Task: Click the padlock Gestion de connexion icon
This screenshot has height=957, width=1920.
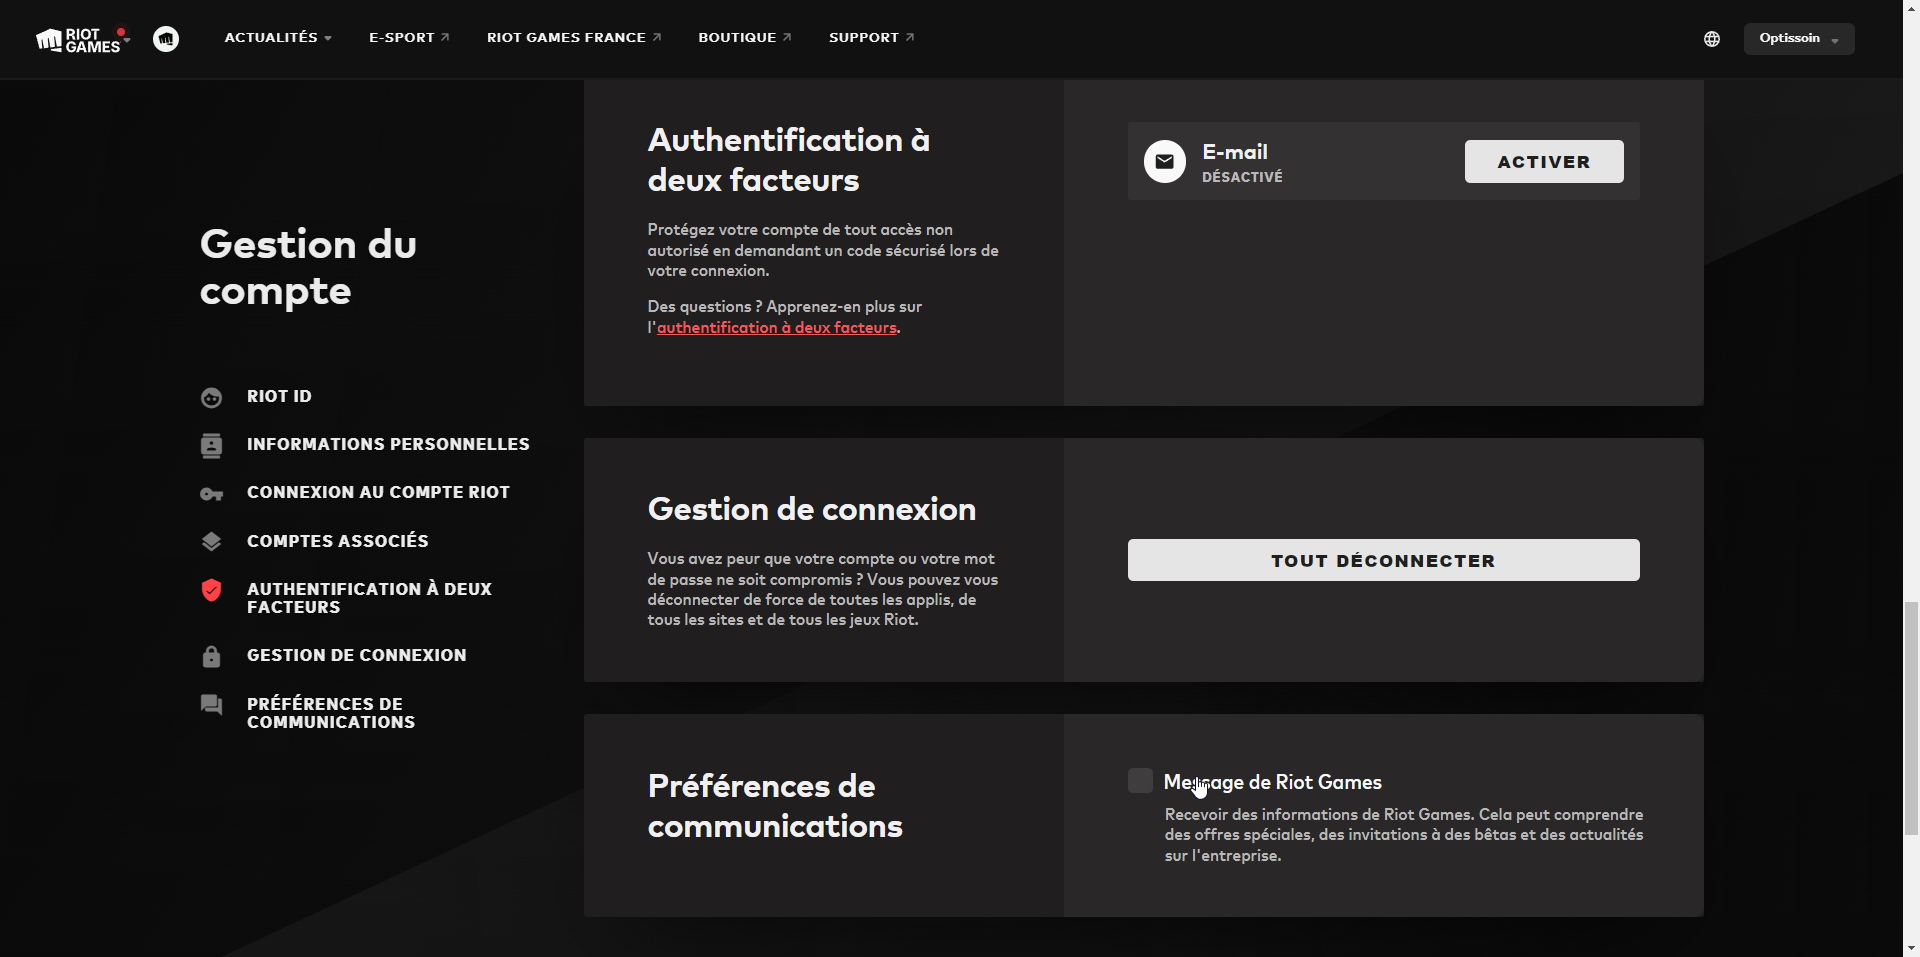Action: (x=211, y=656)
